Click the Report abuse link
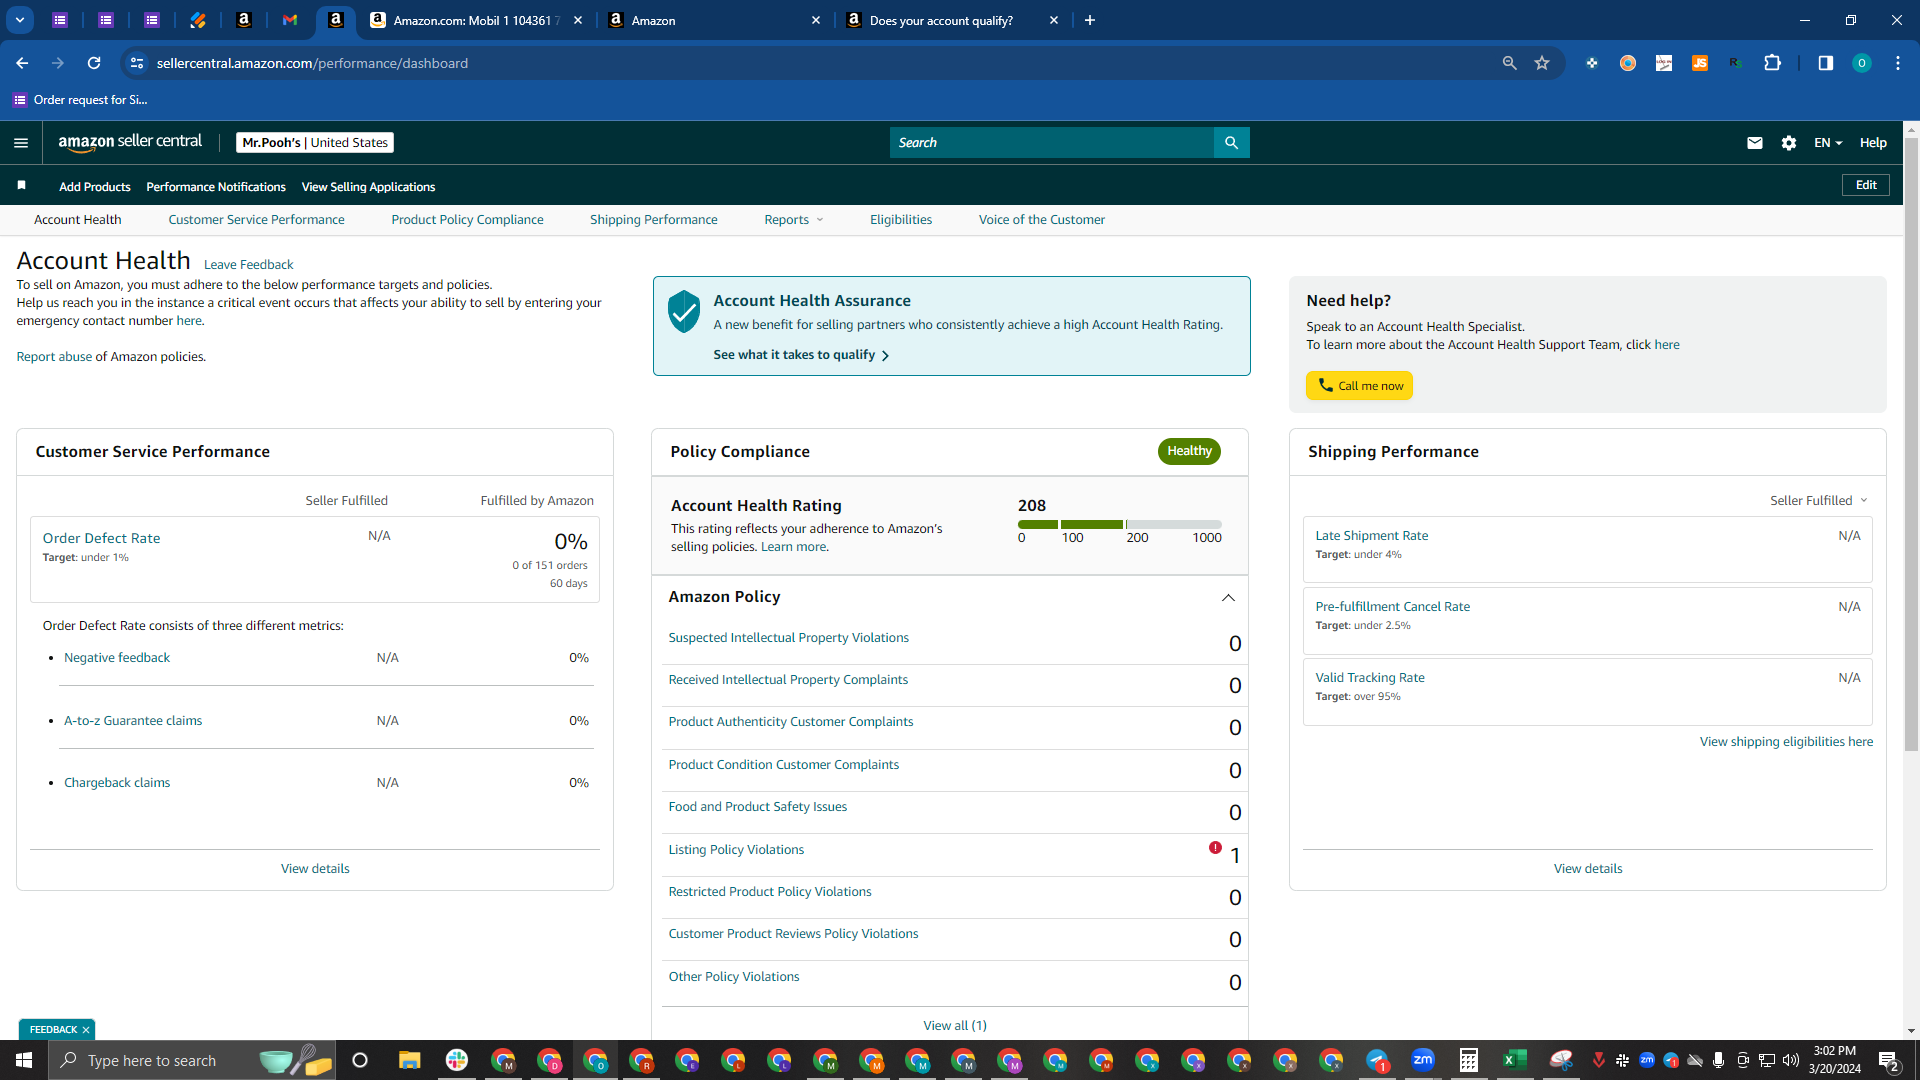The height and width of the screenshot is (1080, 1920). tap(54, 357)
